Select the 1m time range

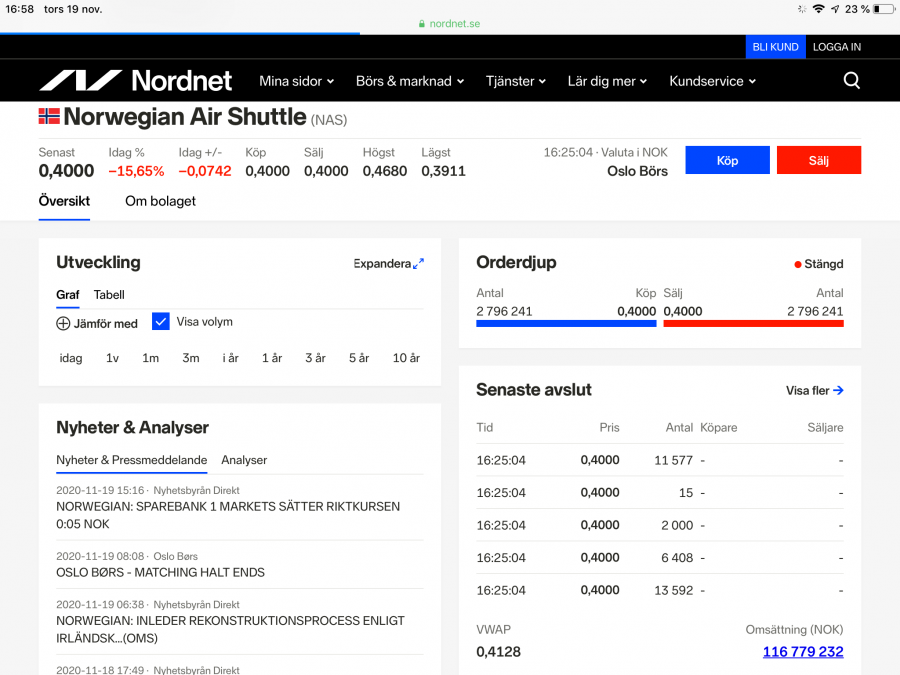(150, 358)
